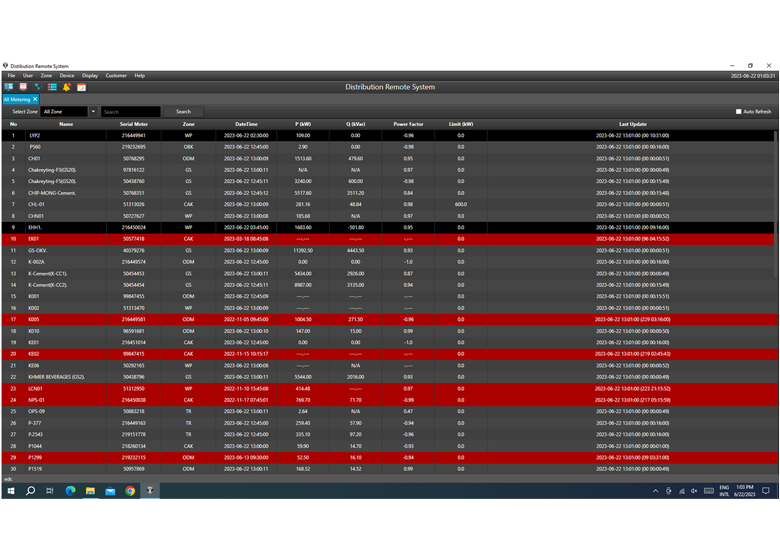The height and width of the screenshot is (560, 780).
Task: Open the globe map toolbar icon
Action: tap(38, 87)
